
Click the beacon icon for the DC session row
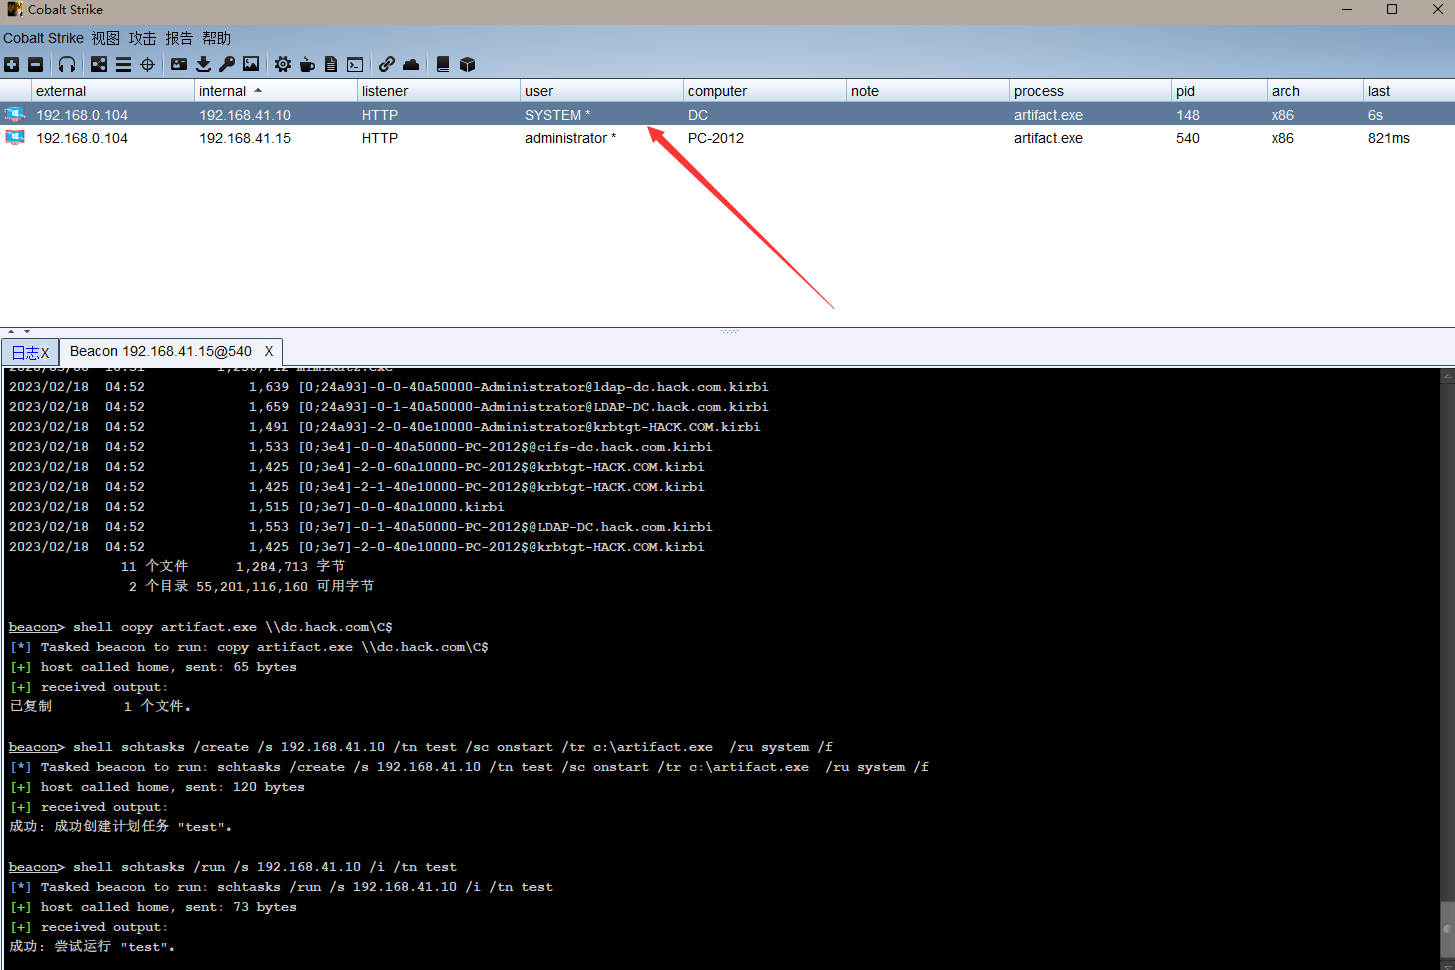[x=15, y=114]
